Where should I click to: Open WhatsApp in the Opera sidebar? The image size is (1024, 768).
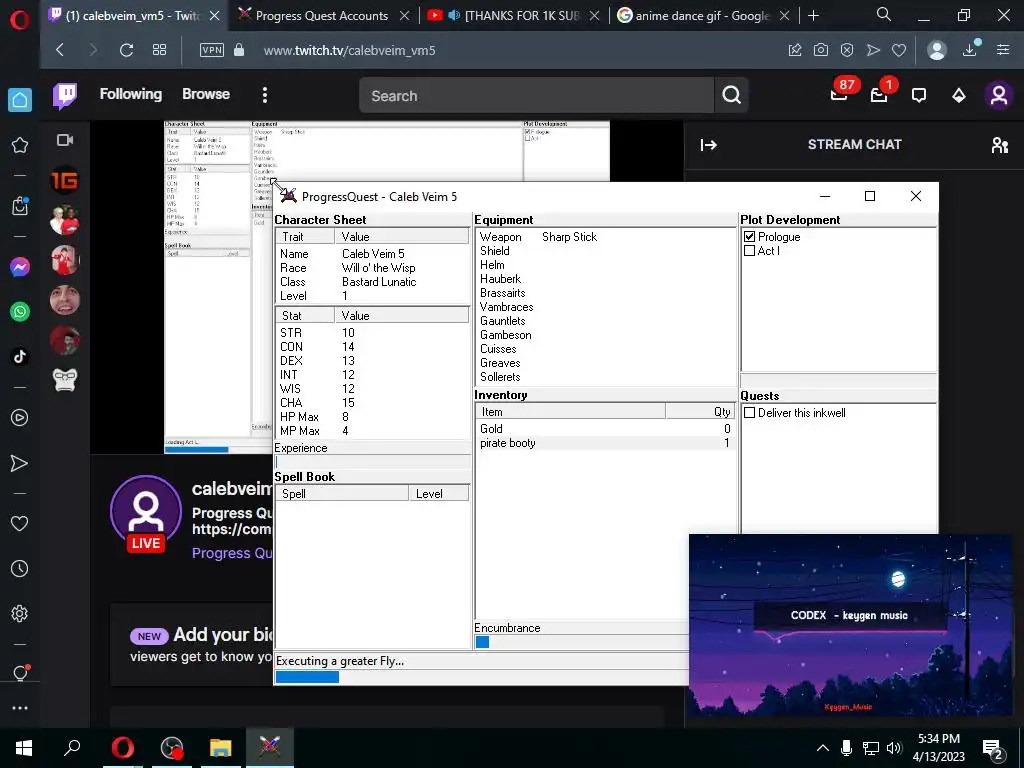20,312
